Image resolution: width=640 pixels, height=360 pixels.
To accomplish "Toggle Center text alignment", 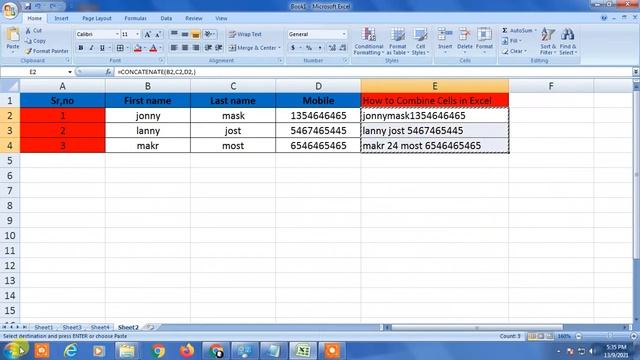I will point(185,48).
